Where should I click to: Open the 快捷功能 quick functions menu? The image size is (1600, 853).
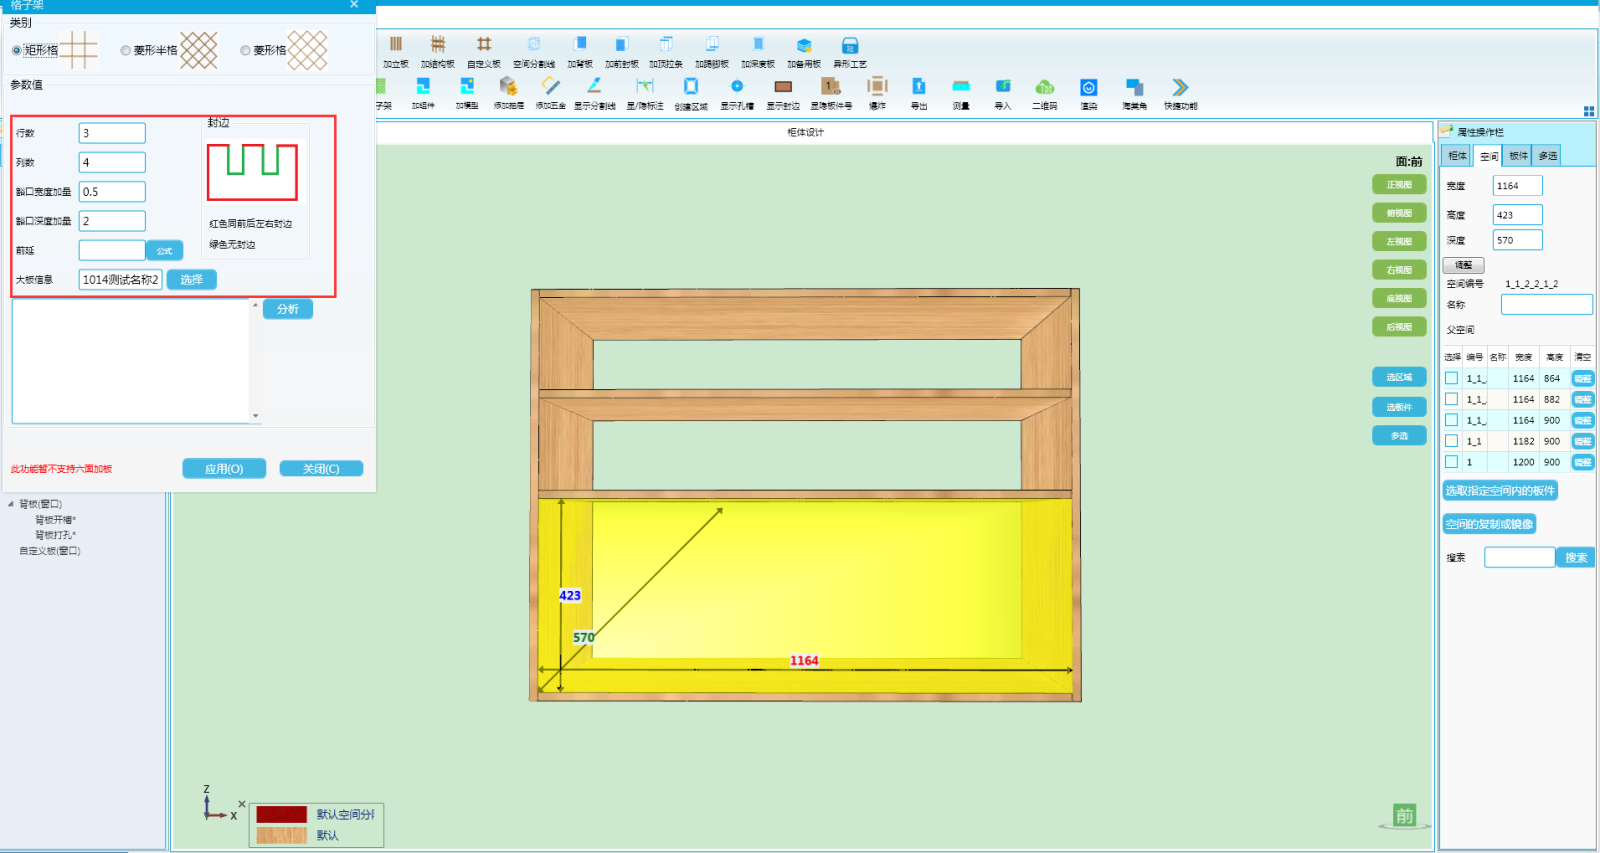click(x=1180, y=88)
